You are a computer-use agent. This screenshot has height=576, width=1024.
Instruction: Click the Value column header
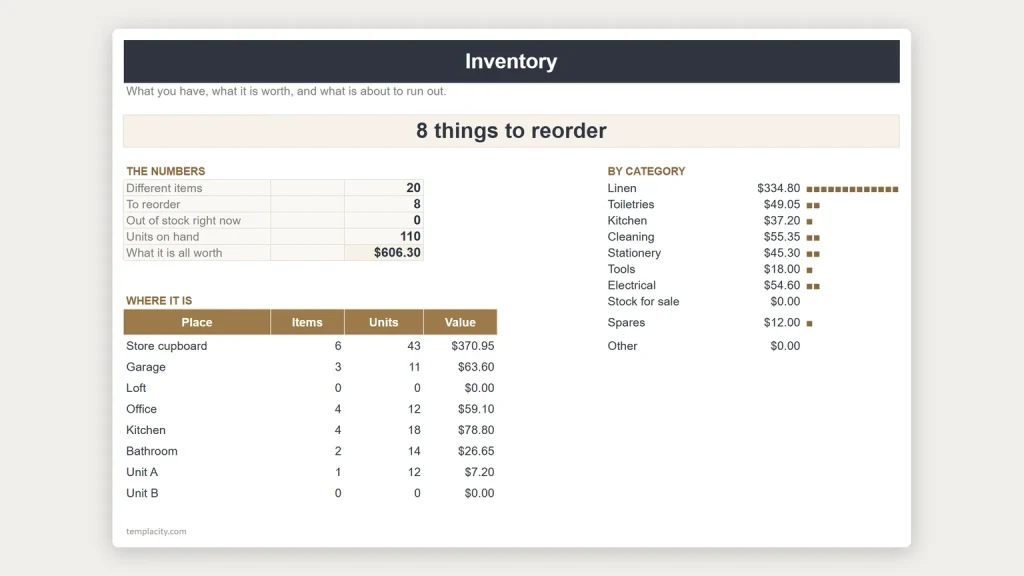coord(460,322)
